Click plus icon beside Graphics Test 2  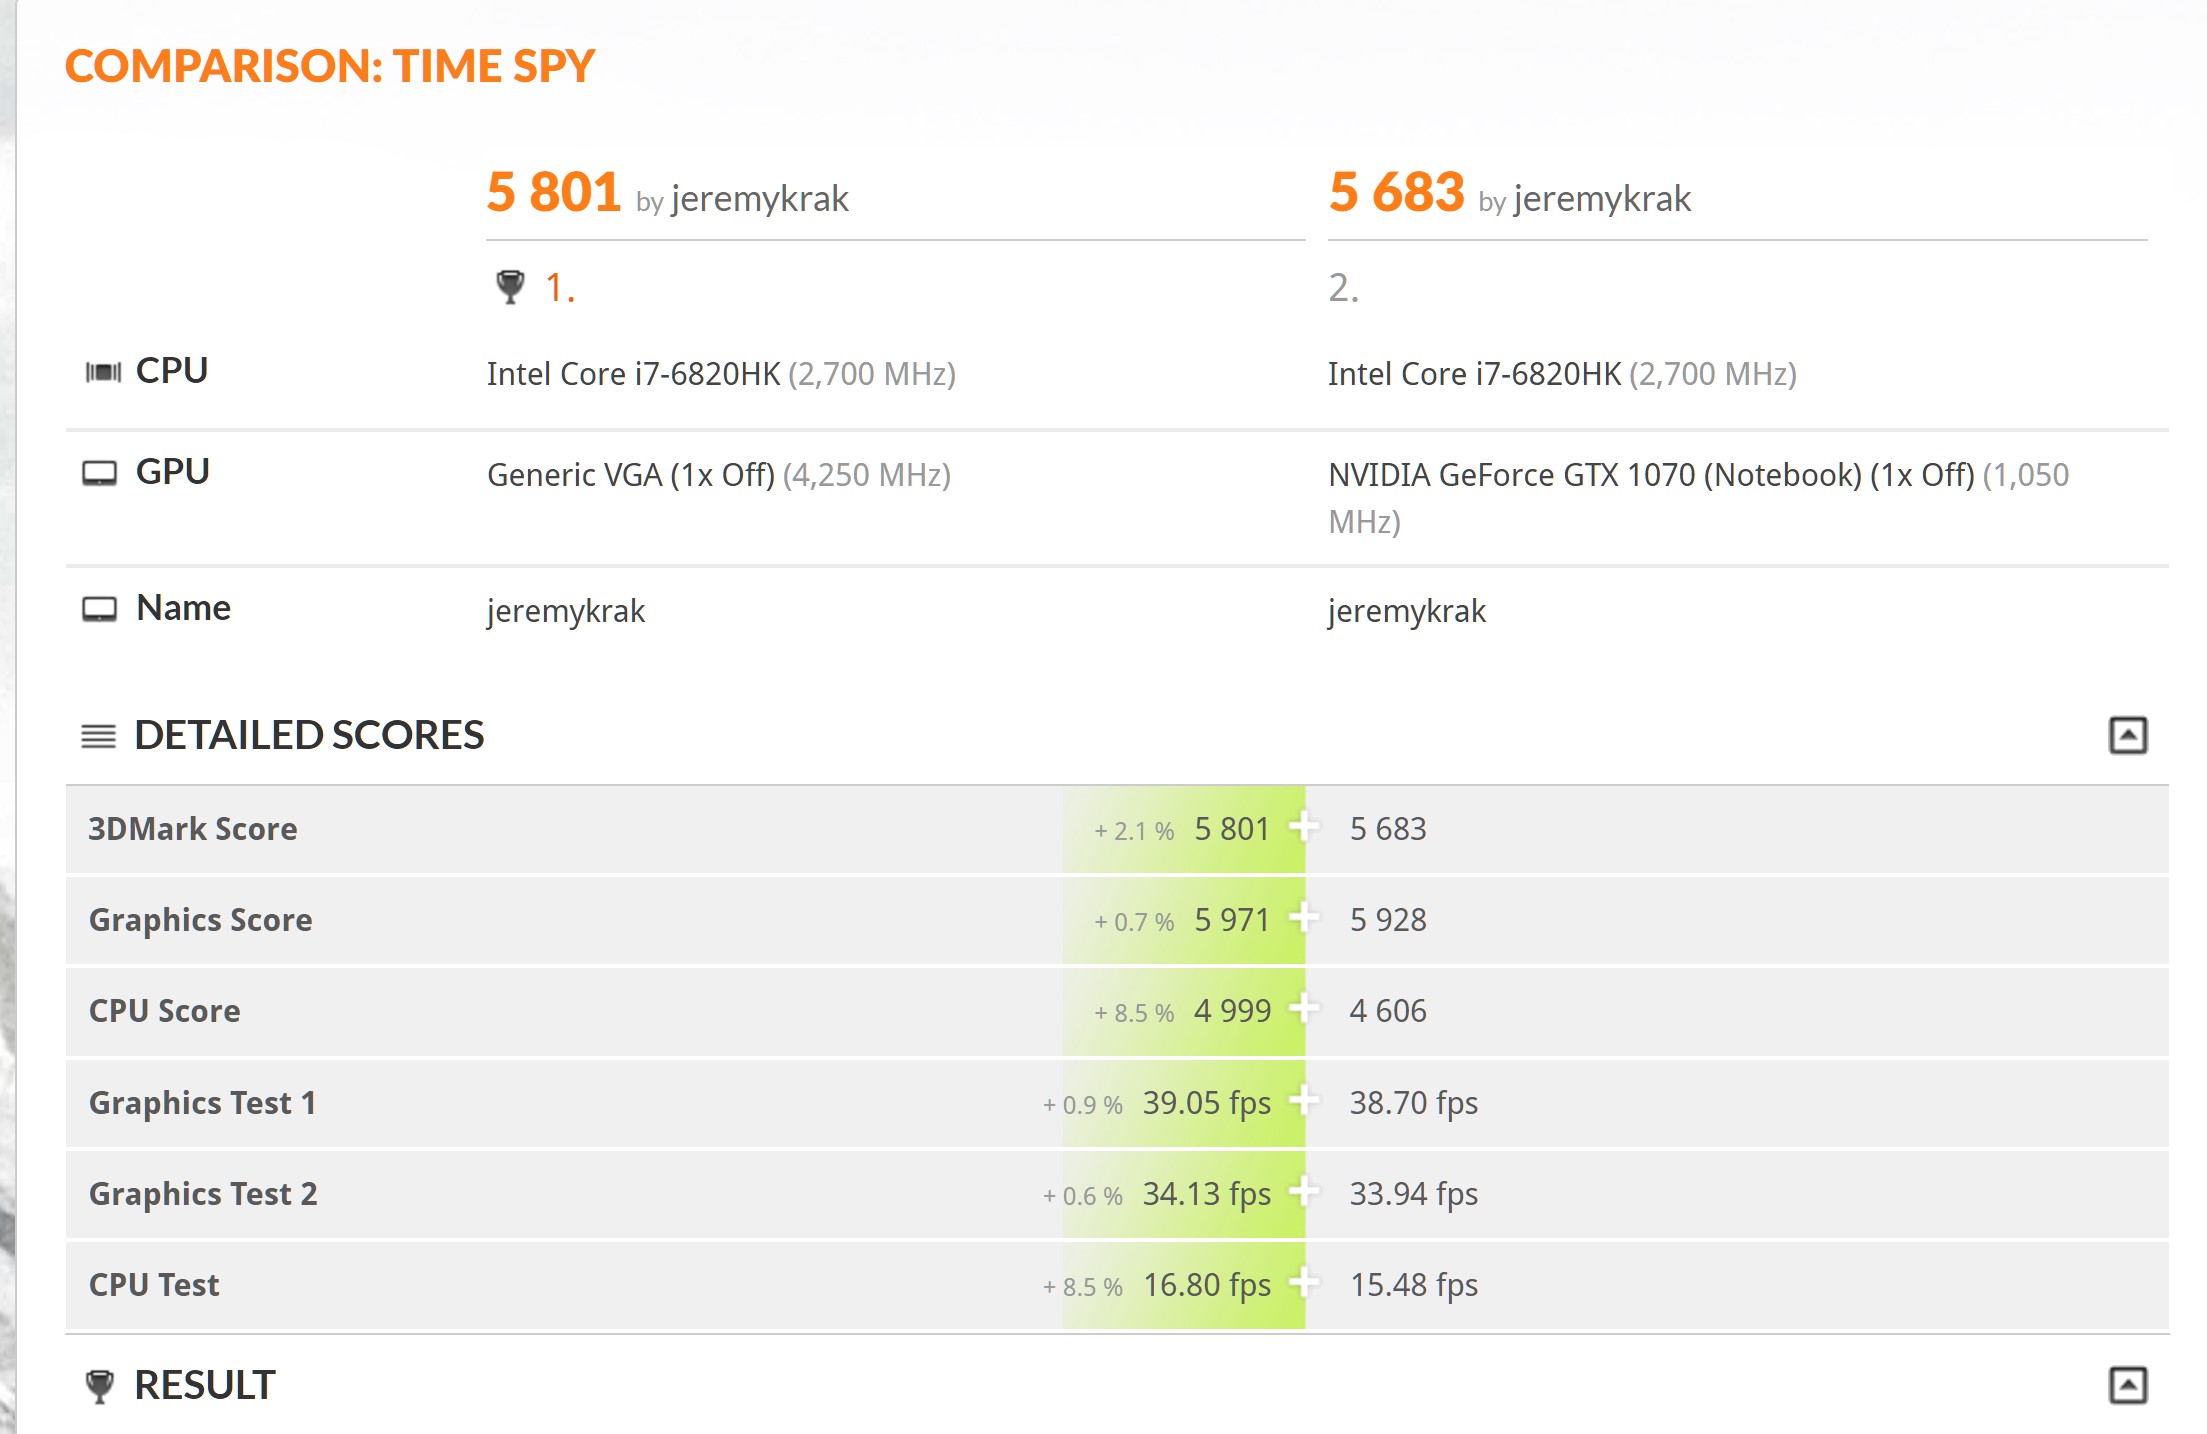(1303, 1192)
